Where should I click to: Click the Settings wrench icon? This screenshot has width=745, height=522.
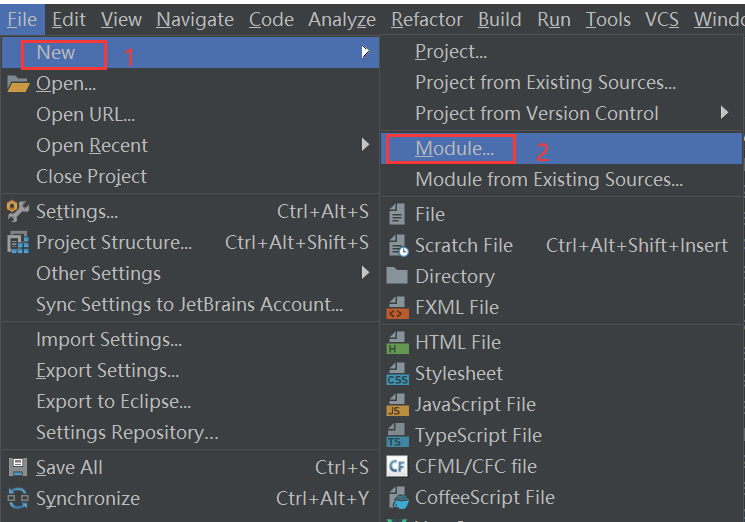point(18,211)
